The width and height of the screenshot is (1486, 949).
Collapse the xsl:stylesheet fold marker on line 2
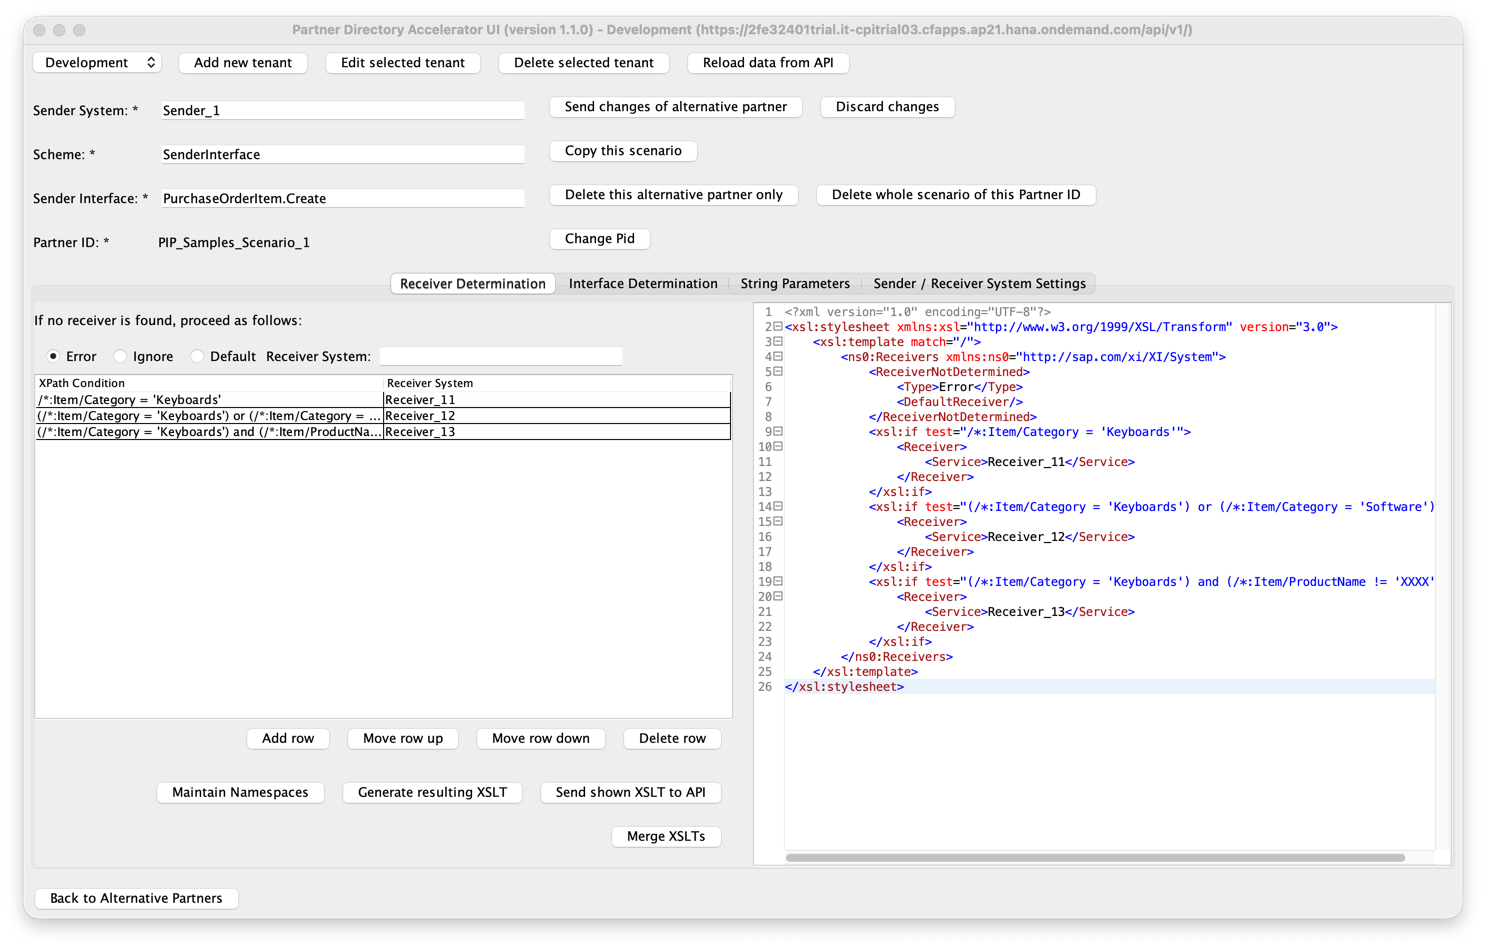(x=778, y=327)
